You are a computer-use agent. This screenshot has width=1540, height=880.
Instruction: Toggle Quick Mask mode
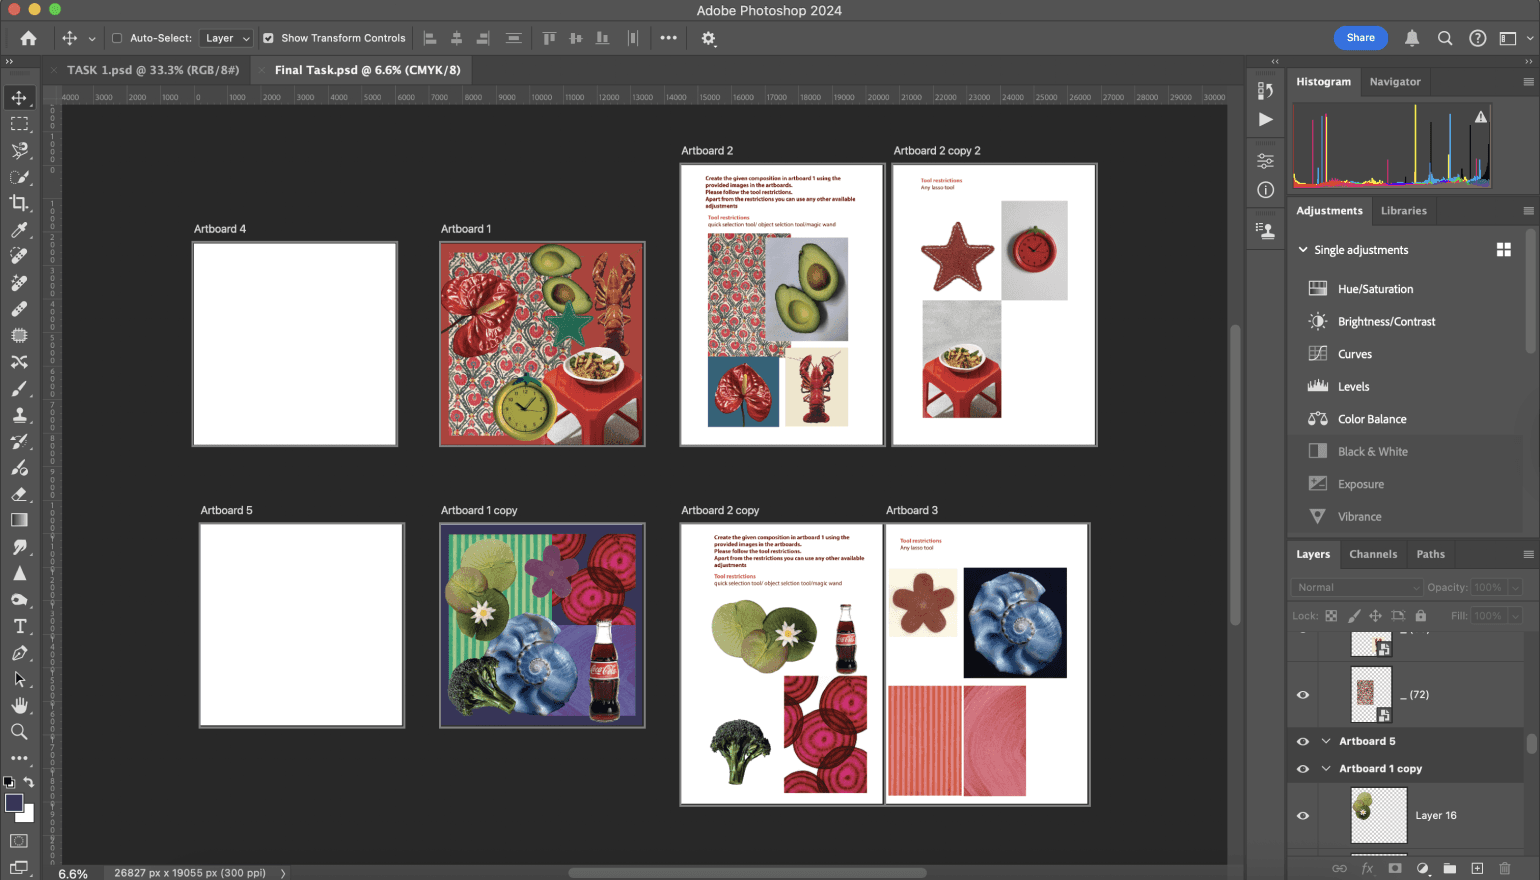pyautogui.click(x=19, y=841)
